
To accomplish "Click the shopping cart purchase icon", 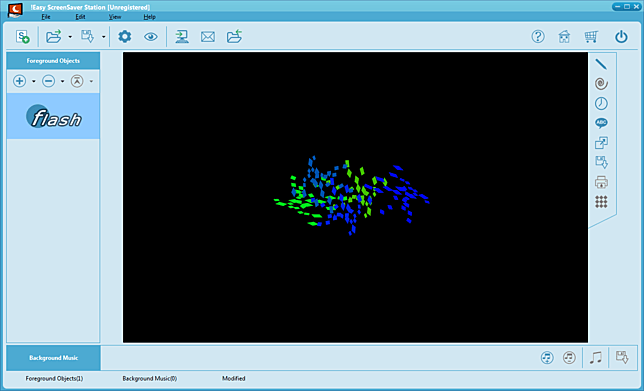I will [591, 37].
